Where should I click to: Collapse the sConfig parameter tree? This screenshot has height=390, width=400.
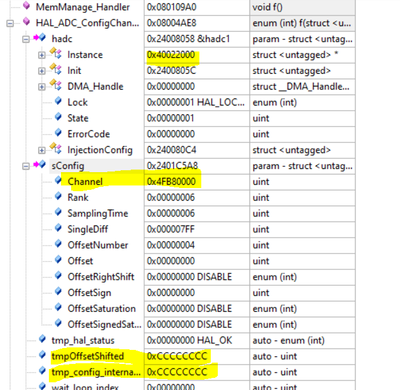[x=26, y=166]
